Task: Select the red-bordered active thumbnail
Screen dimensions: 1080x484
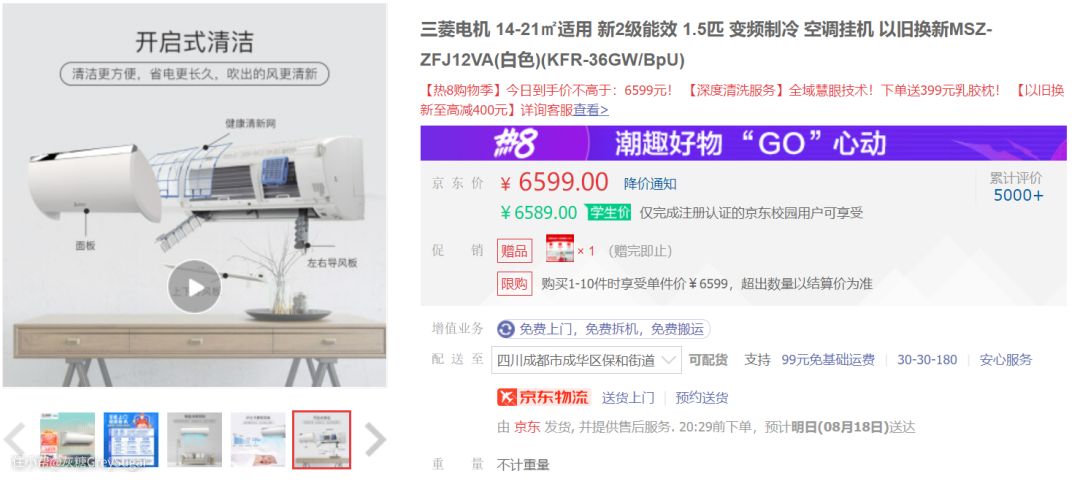Action: coord(322,440)
